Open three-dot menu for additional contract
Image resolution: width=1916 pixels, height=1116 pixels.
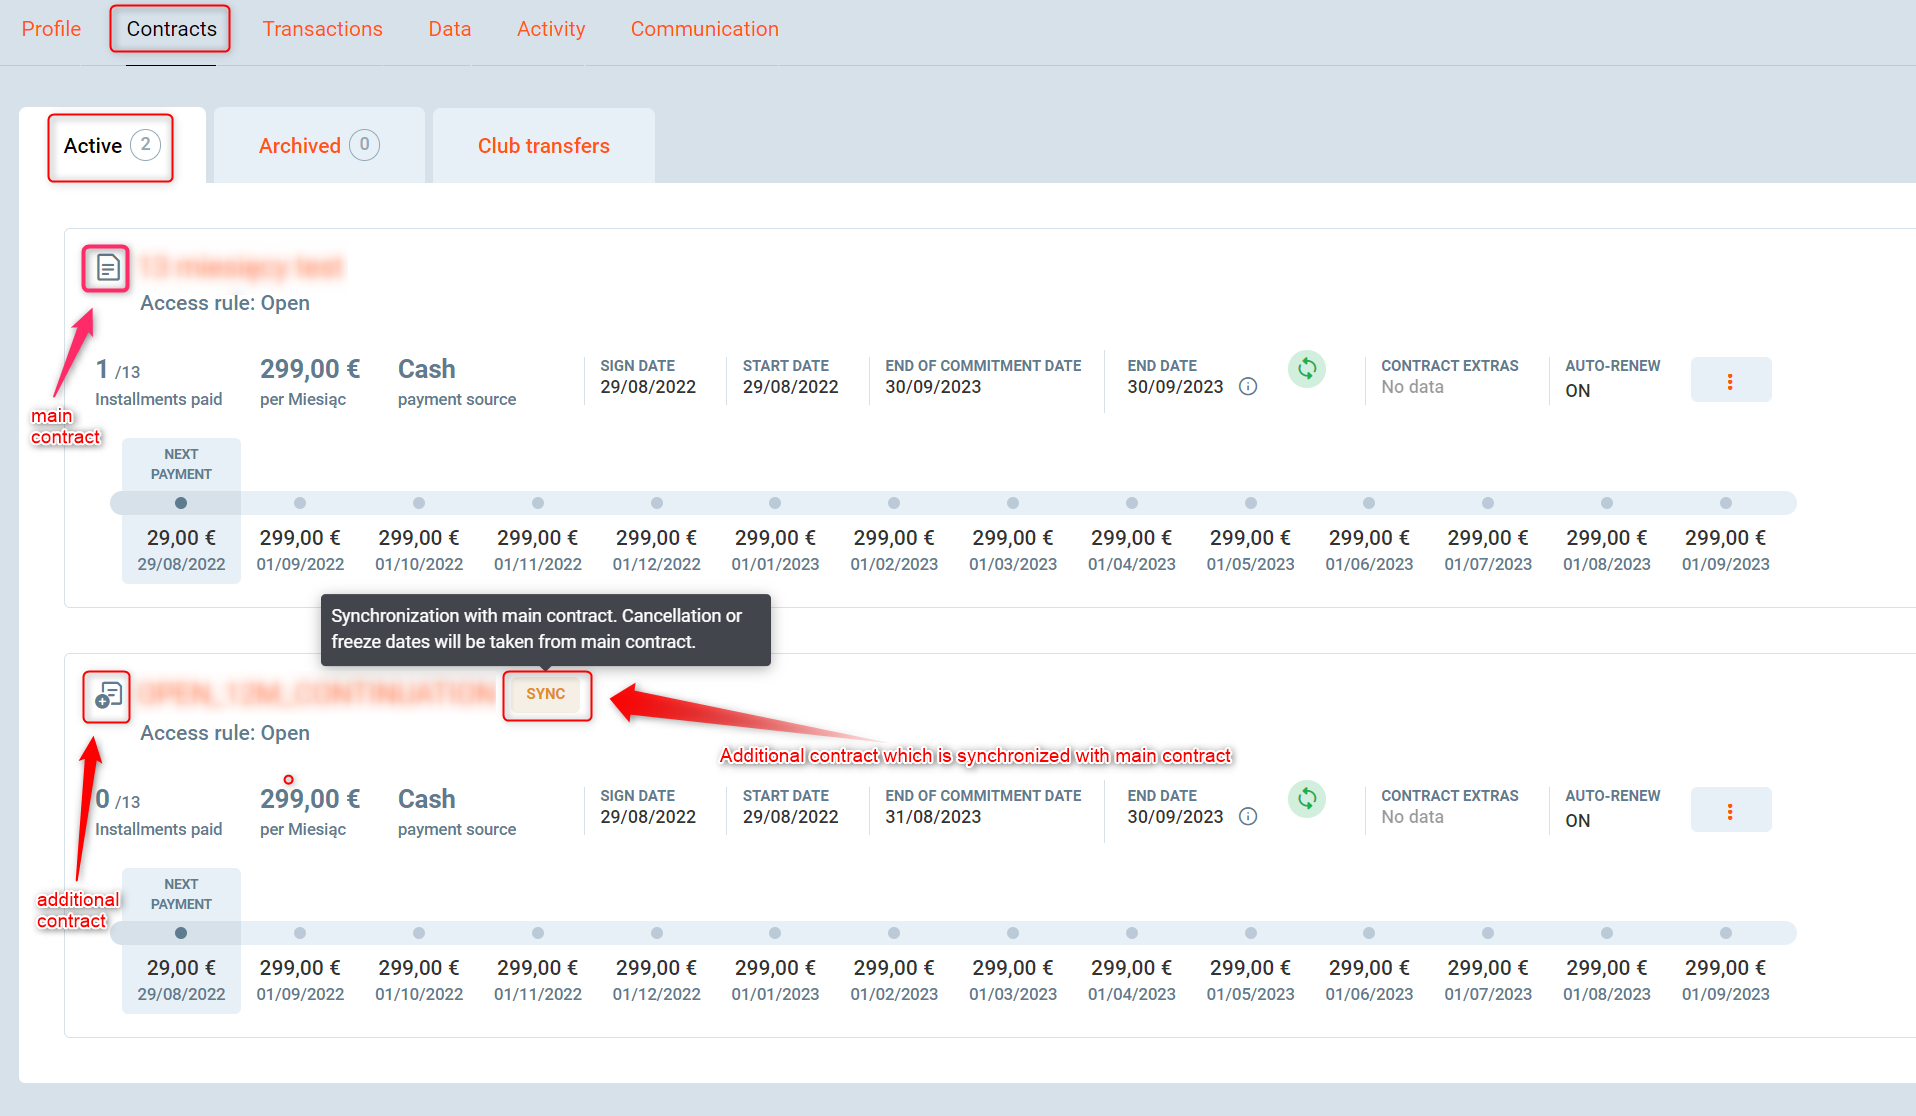click(x=1730, y=811)
